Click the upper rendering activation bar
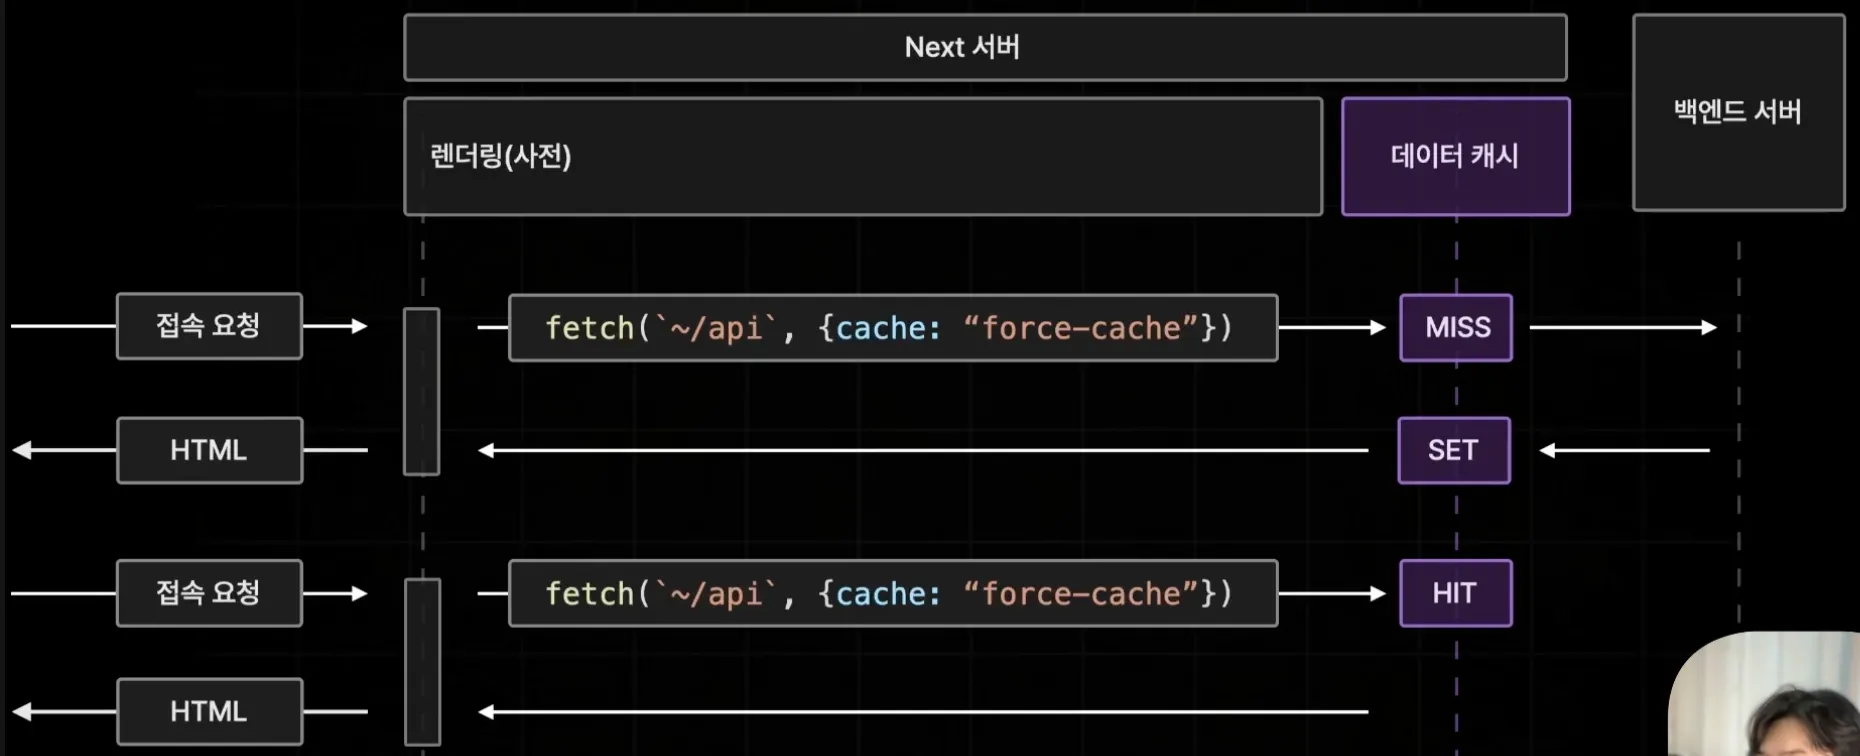Screen dimensions: 1860x756 pyautogui.click(x=422, y=391)
